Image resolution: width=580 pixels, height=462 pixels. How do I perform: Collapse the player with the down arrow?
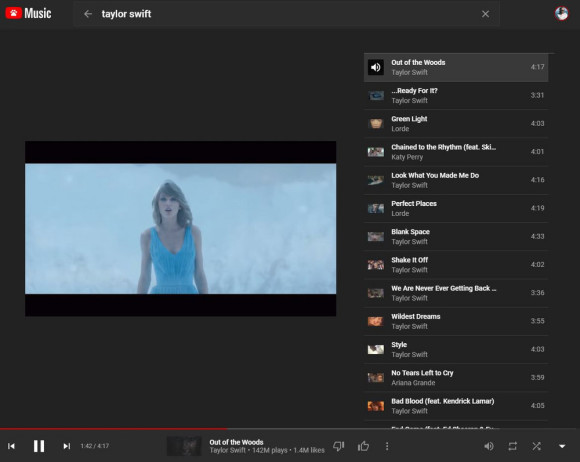point(562,446)
